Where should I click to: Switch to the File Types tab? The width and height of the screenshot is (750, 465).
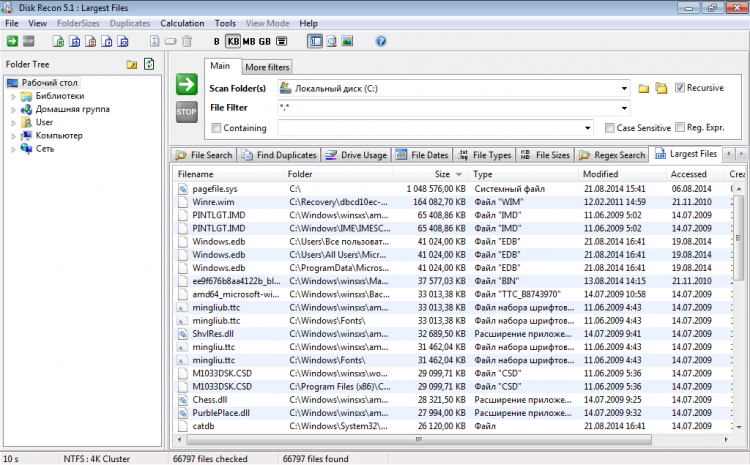click(x=484, y=155)
